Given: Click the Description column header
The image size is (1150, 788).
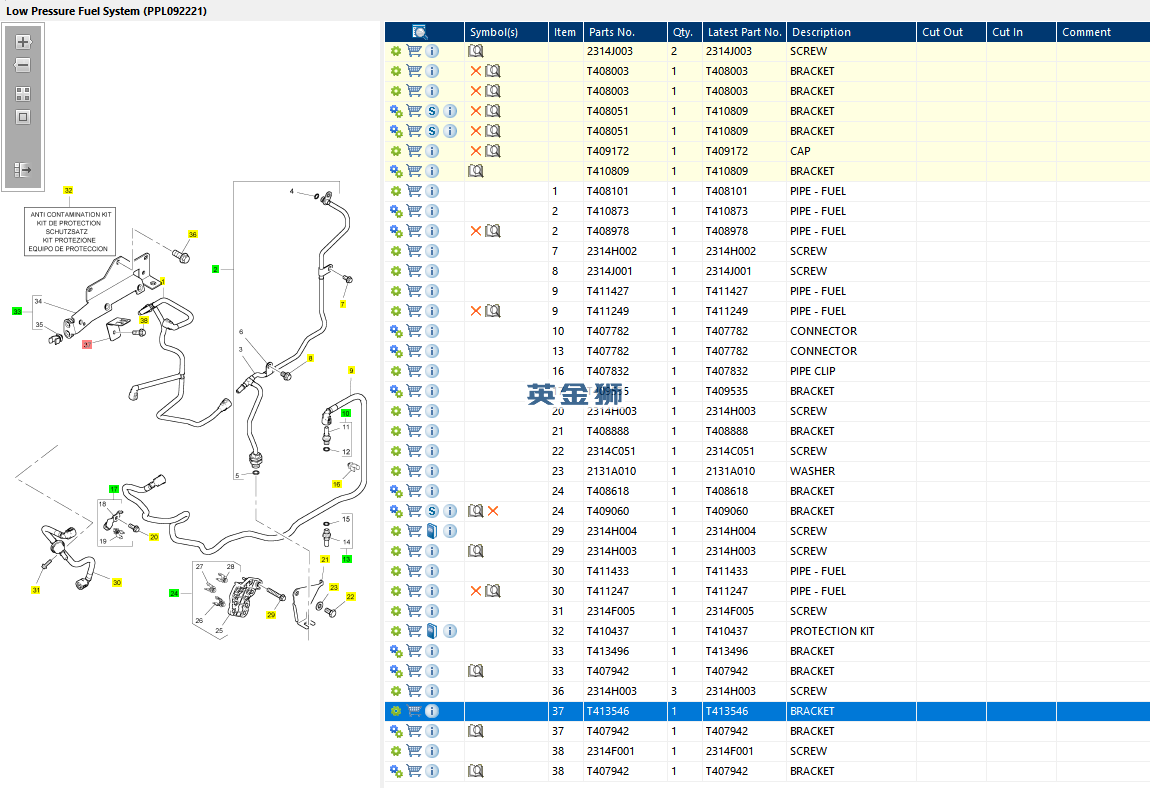Looking at the screenshot, I should click(x=820, y=32).
